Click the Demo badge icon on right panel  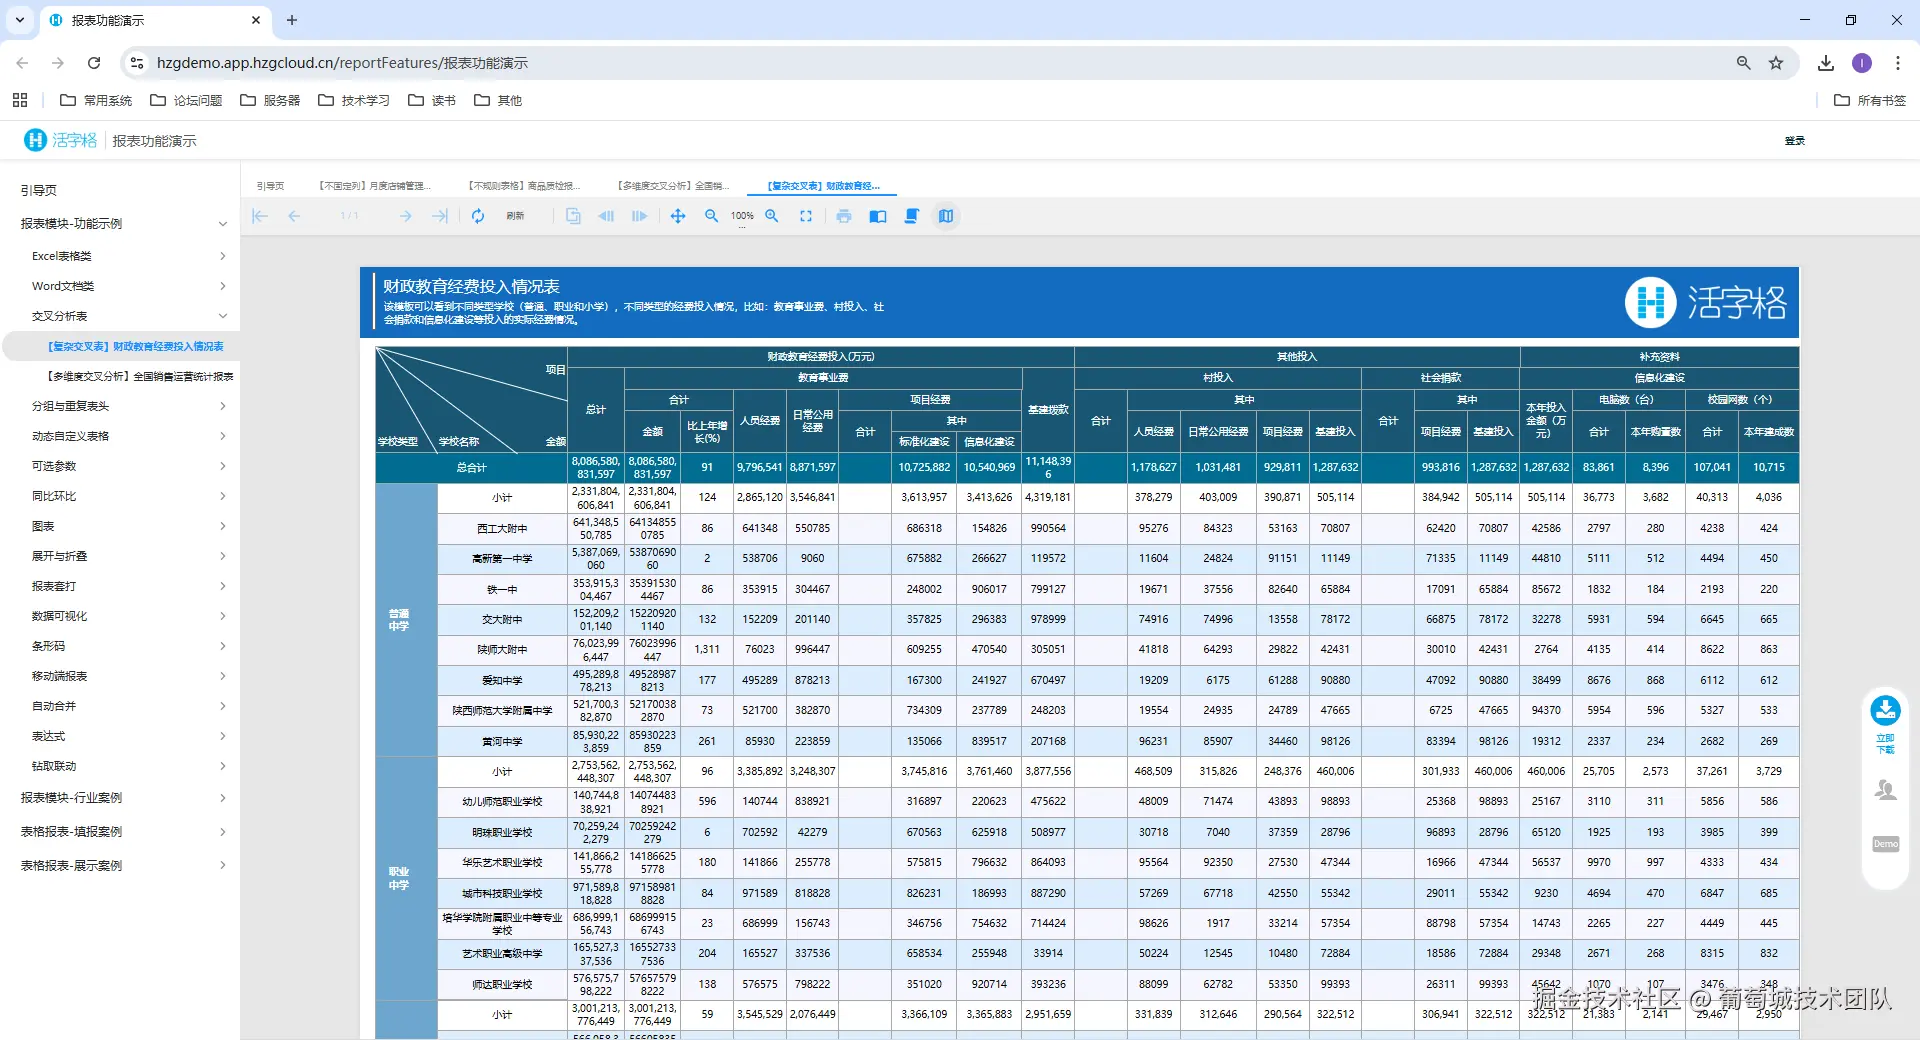1885,844
